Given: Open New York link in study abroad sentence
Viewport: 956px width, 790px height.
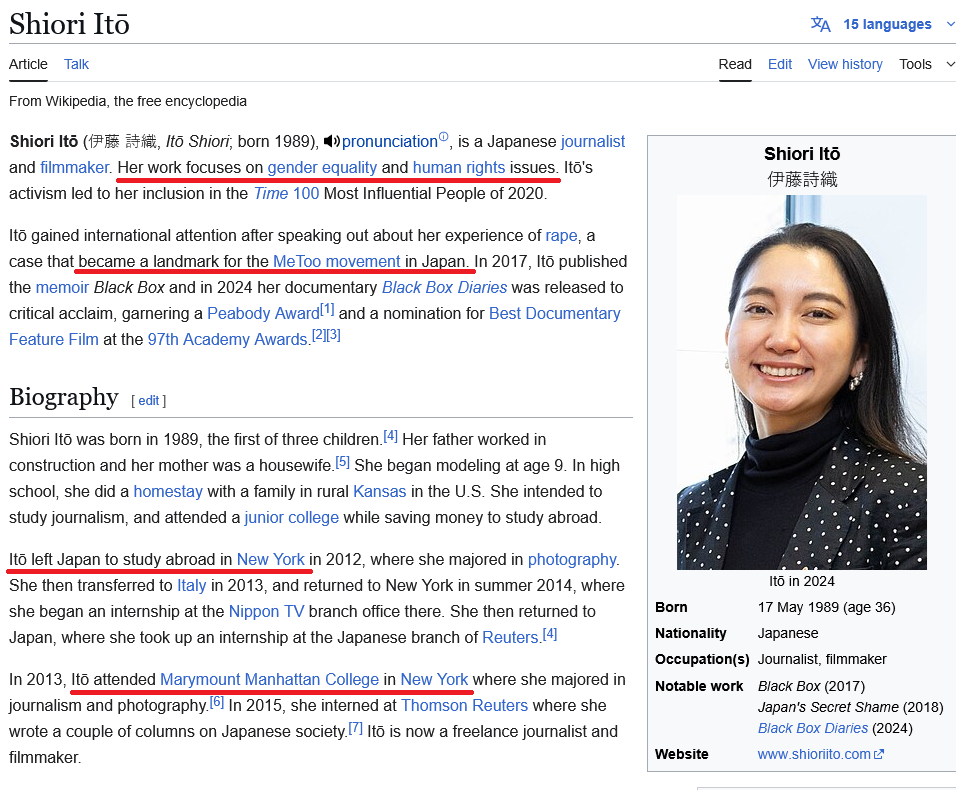Looking at the screenshot, I should pos(271,560).
